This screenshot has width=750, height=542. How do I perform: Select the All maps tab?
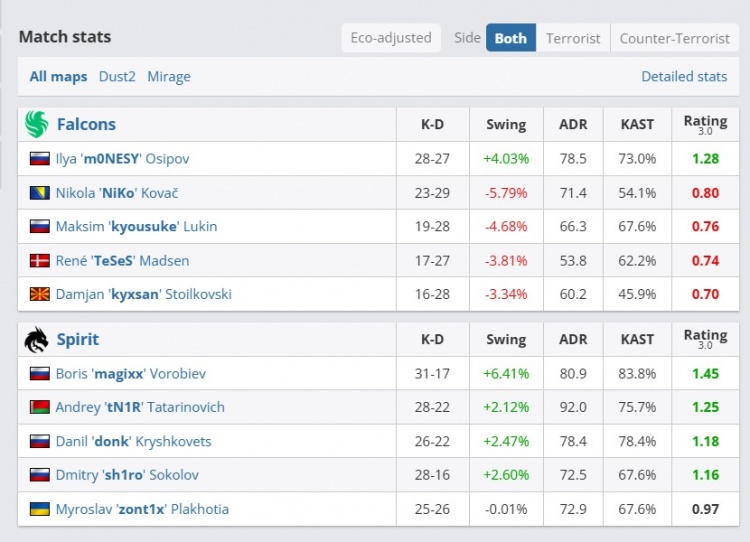(x=58, y=76)
